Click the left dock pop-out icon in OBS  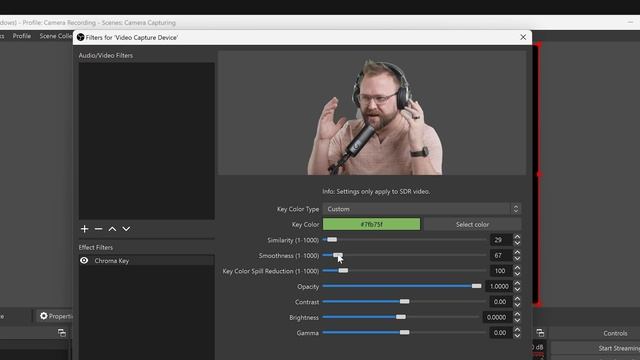pos(62,333)
